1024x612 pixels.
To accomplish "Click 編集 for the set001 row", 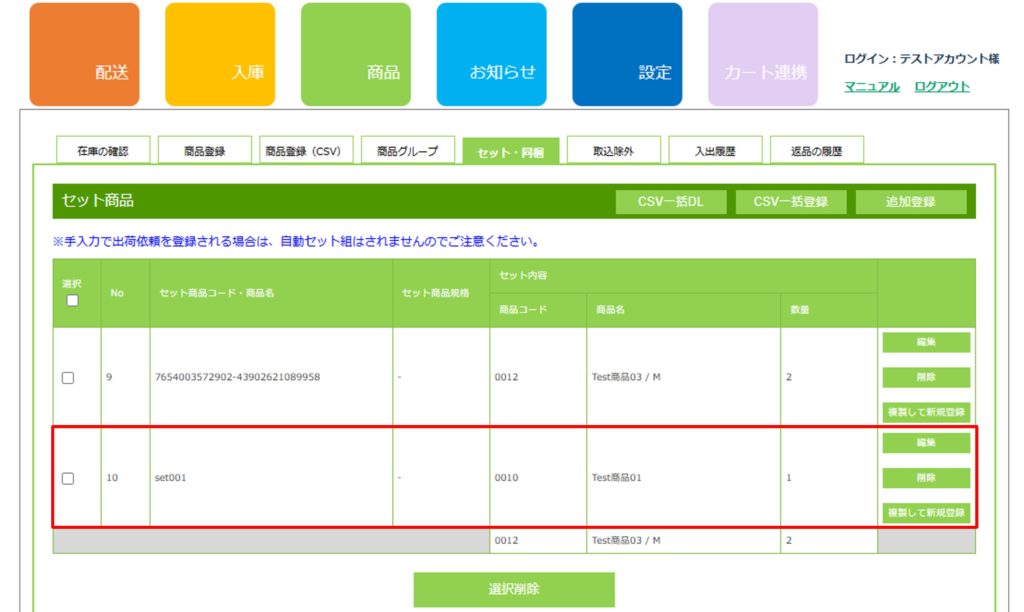I will (926, 443).
